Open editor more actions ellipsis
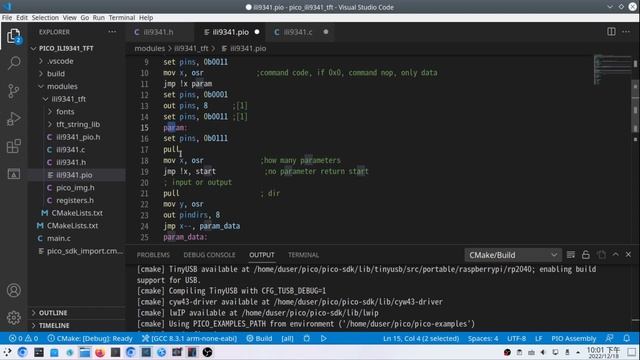640x360 pixels. tap(626, 32)
